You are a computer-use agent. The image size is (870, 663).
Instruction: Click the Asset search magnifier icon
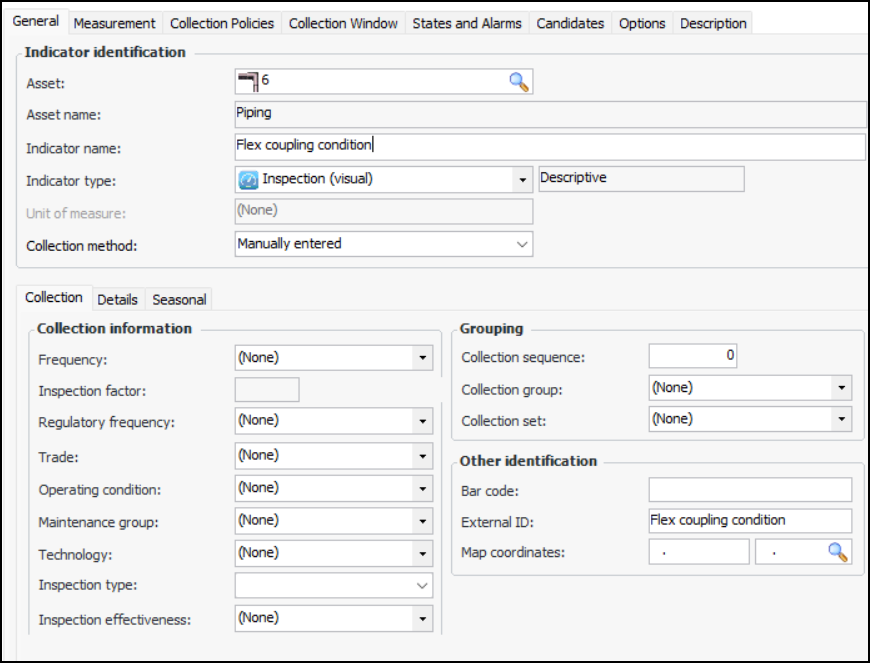click(x=518, y=82)
